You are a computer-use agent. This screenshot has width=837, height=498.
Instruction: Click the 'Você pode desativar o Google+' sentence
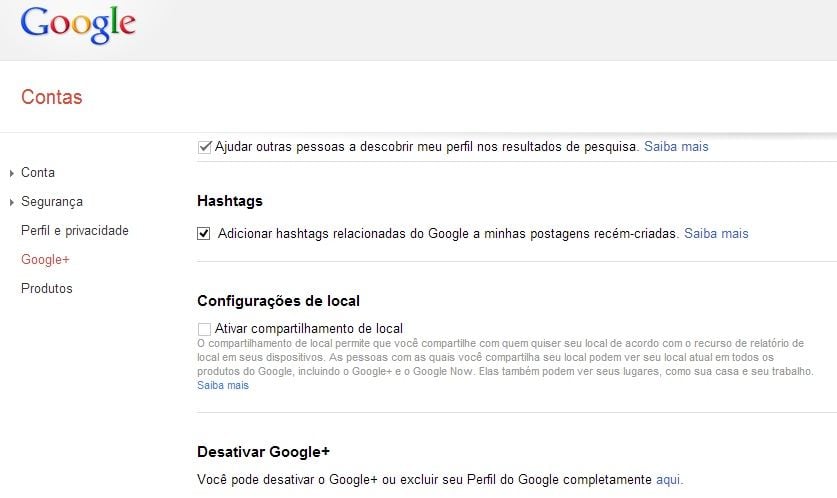coord(424,479)
